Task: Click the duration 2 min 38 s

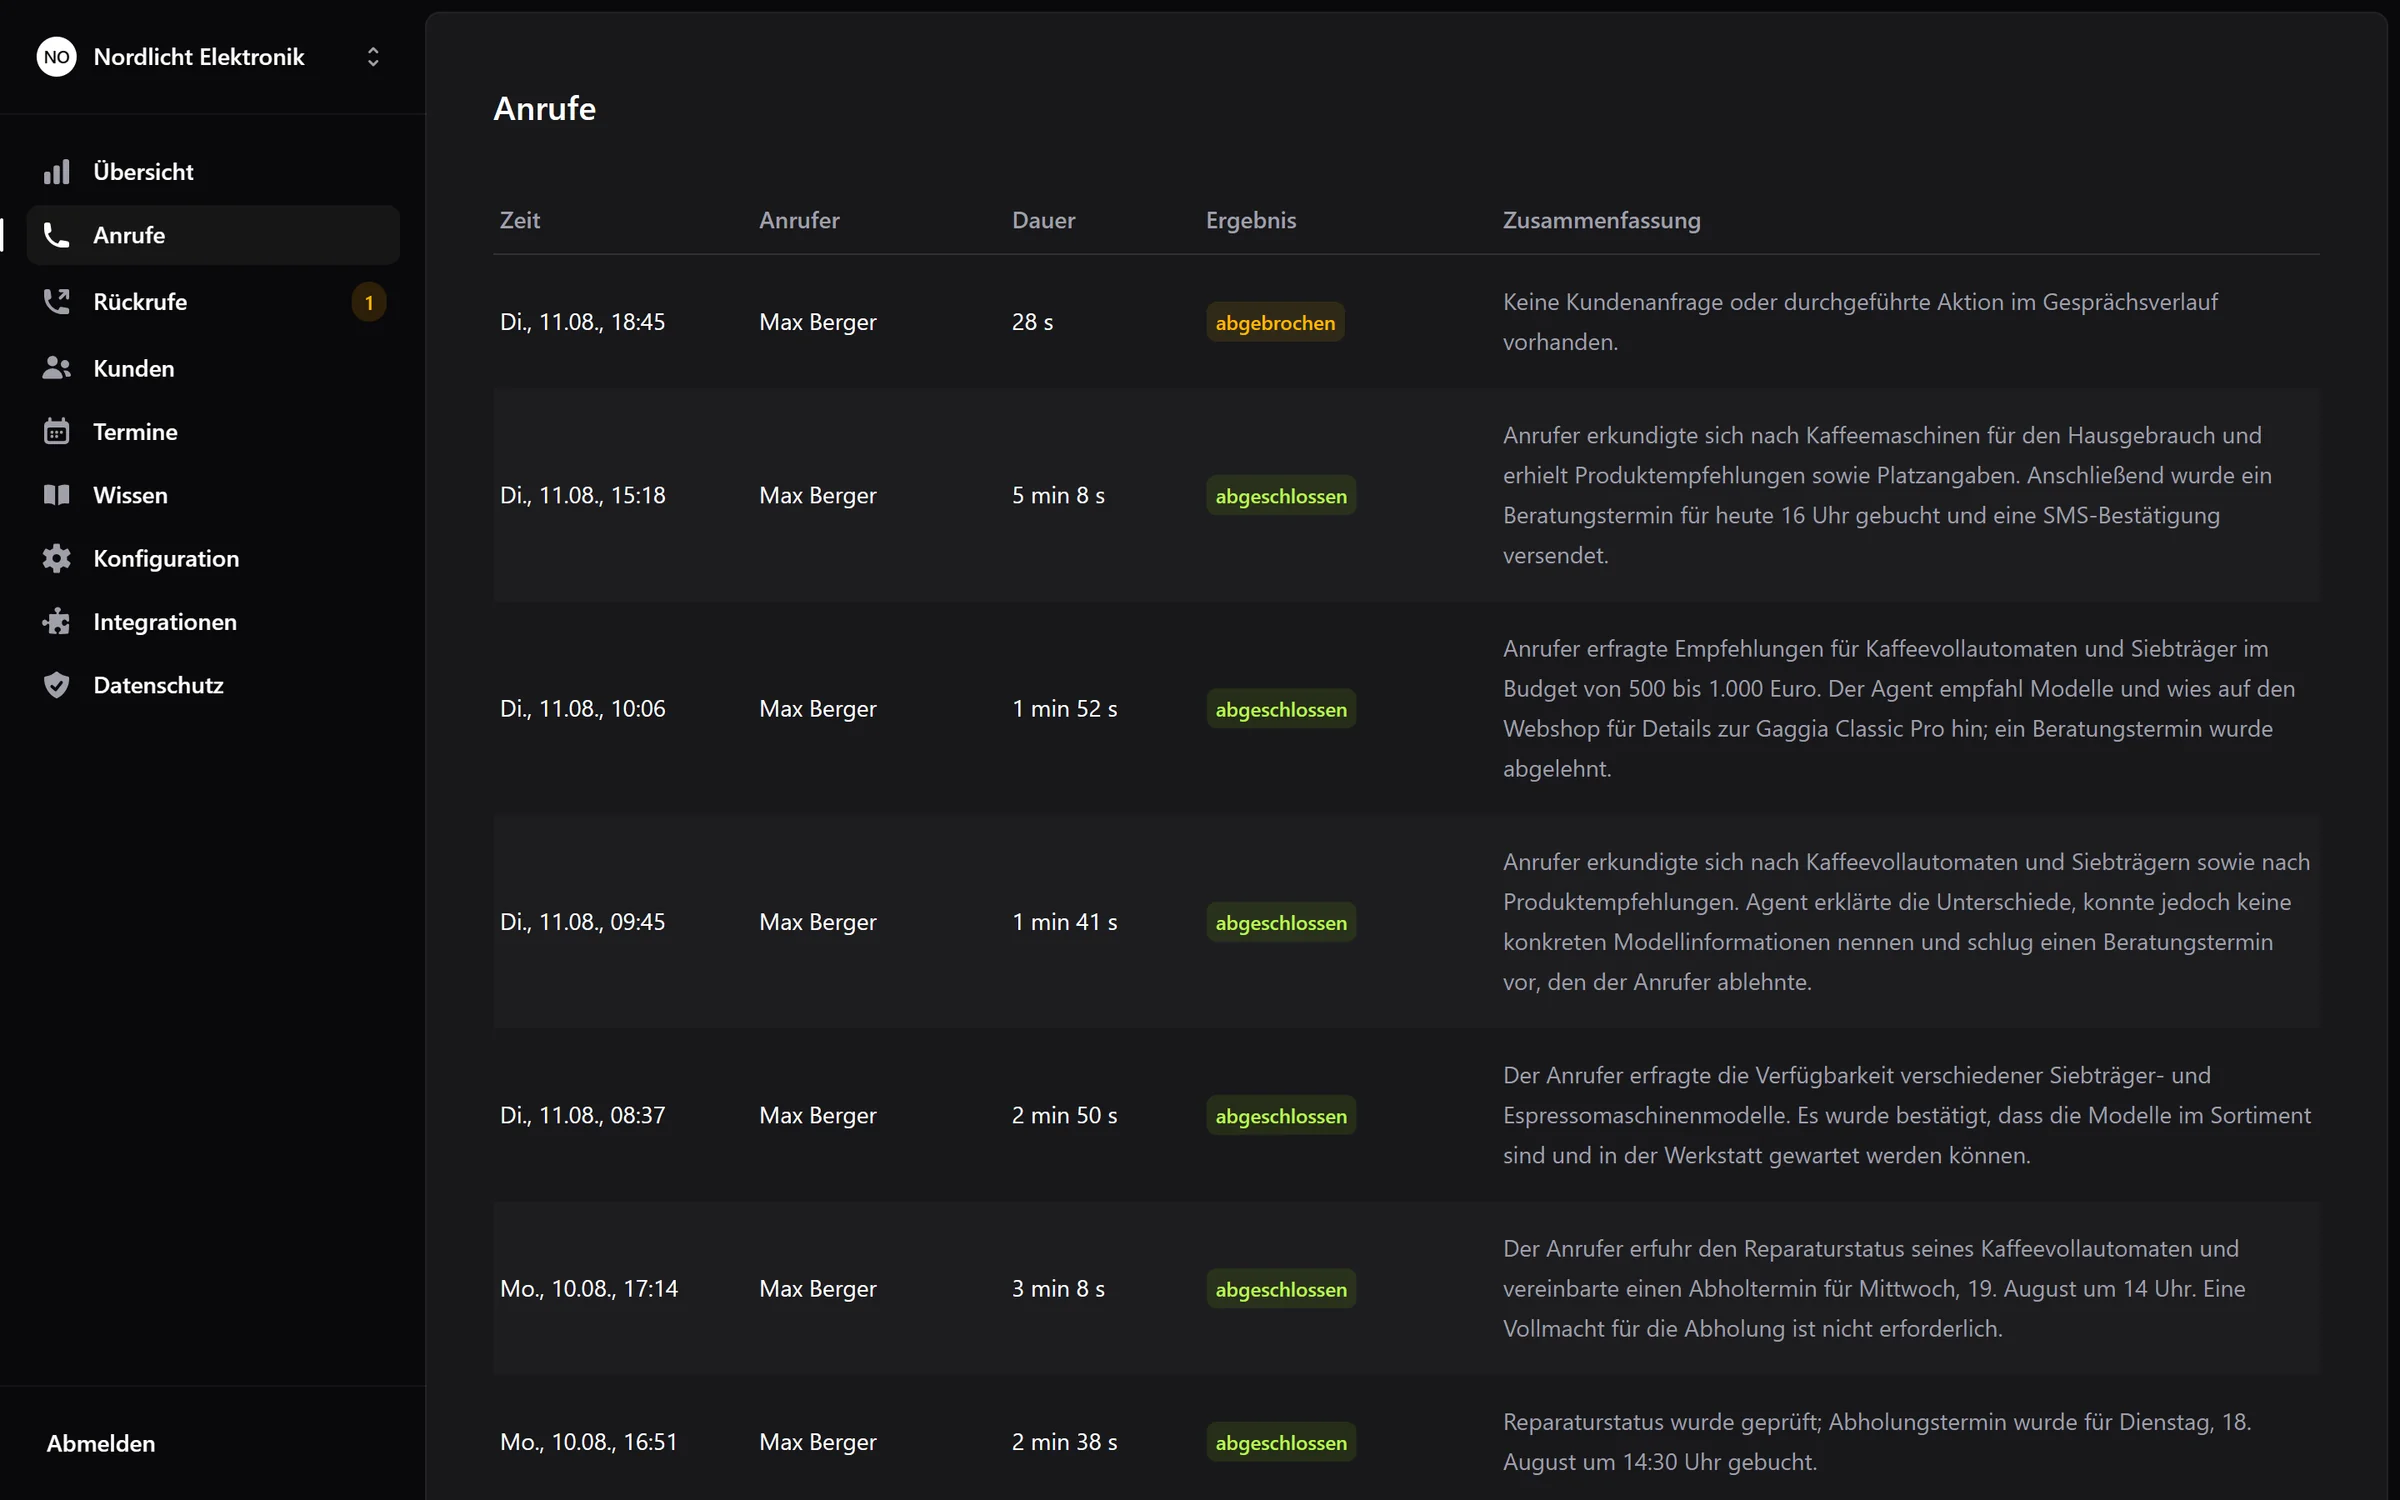Action: click(1064, 1442)
